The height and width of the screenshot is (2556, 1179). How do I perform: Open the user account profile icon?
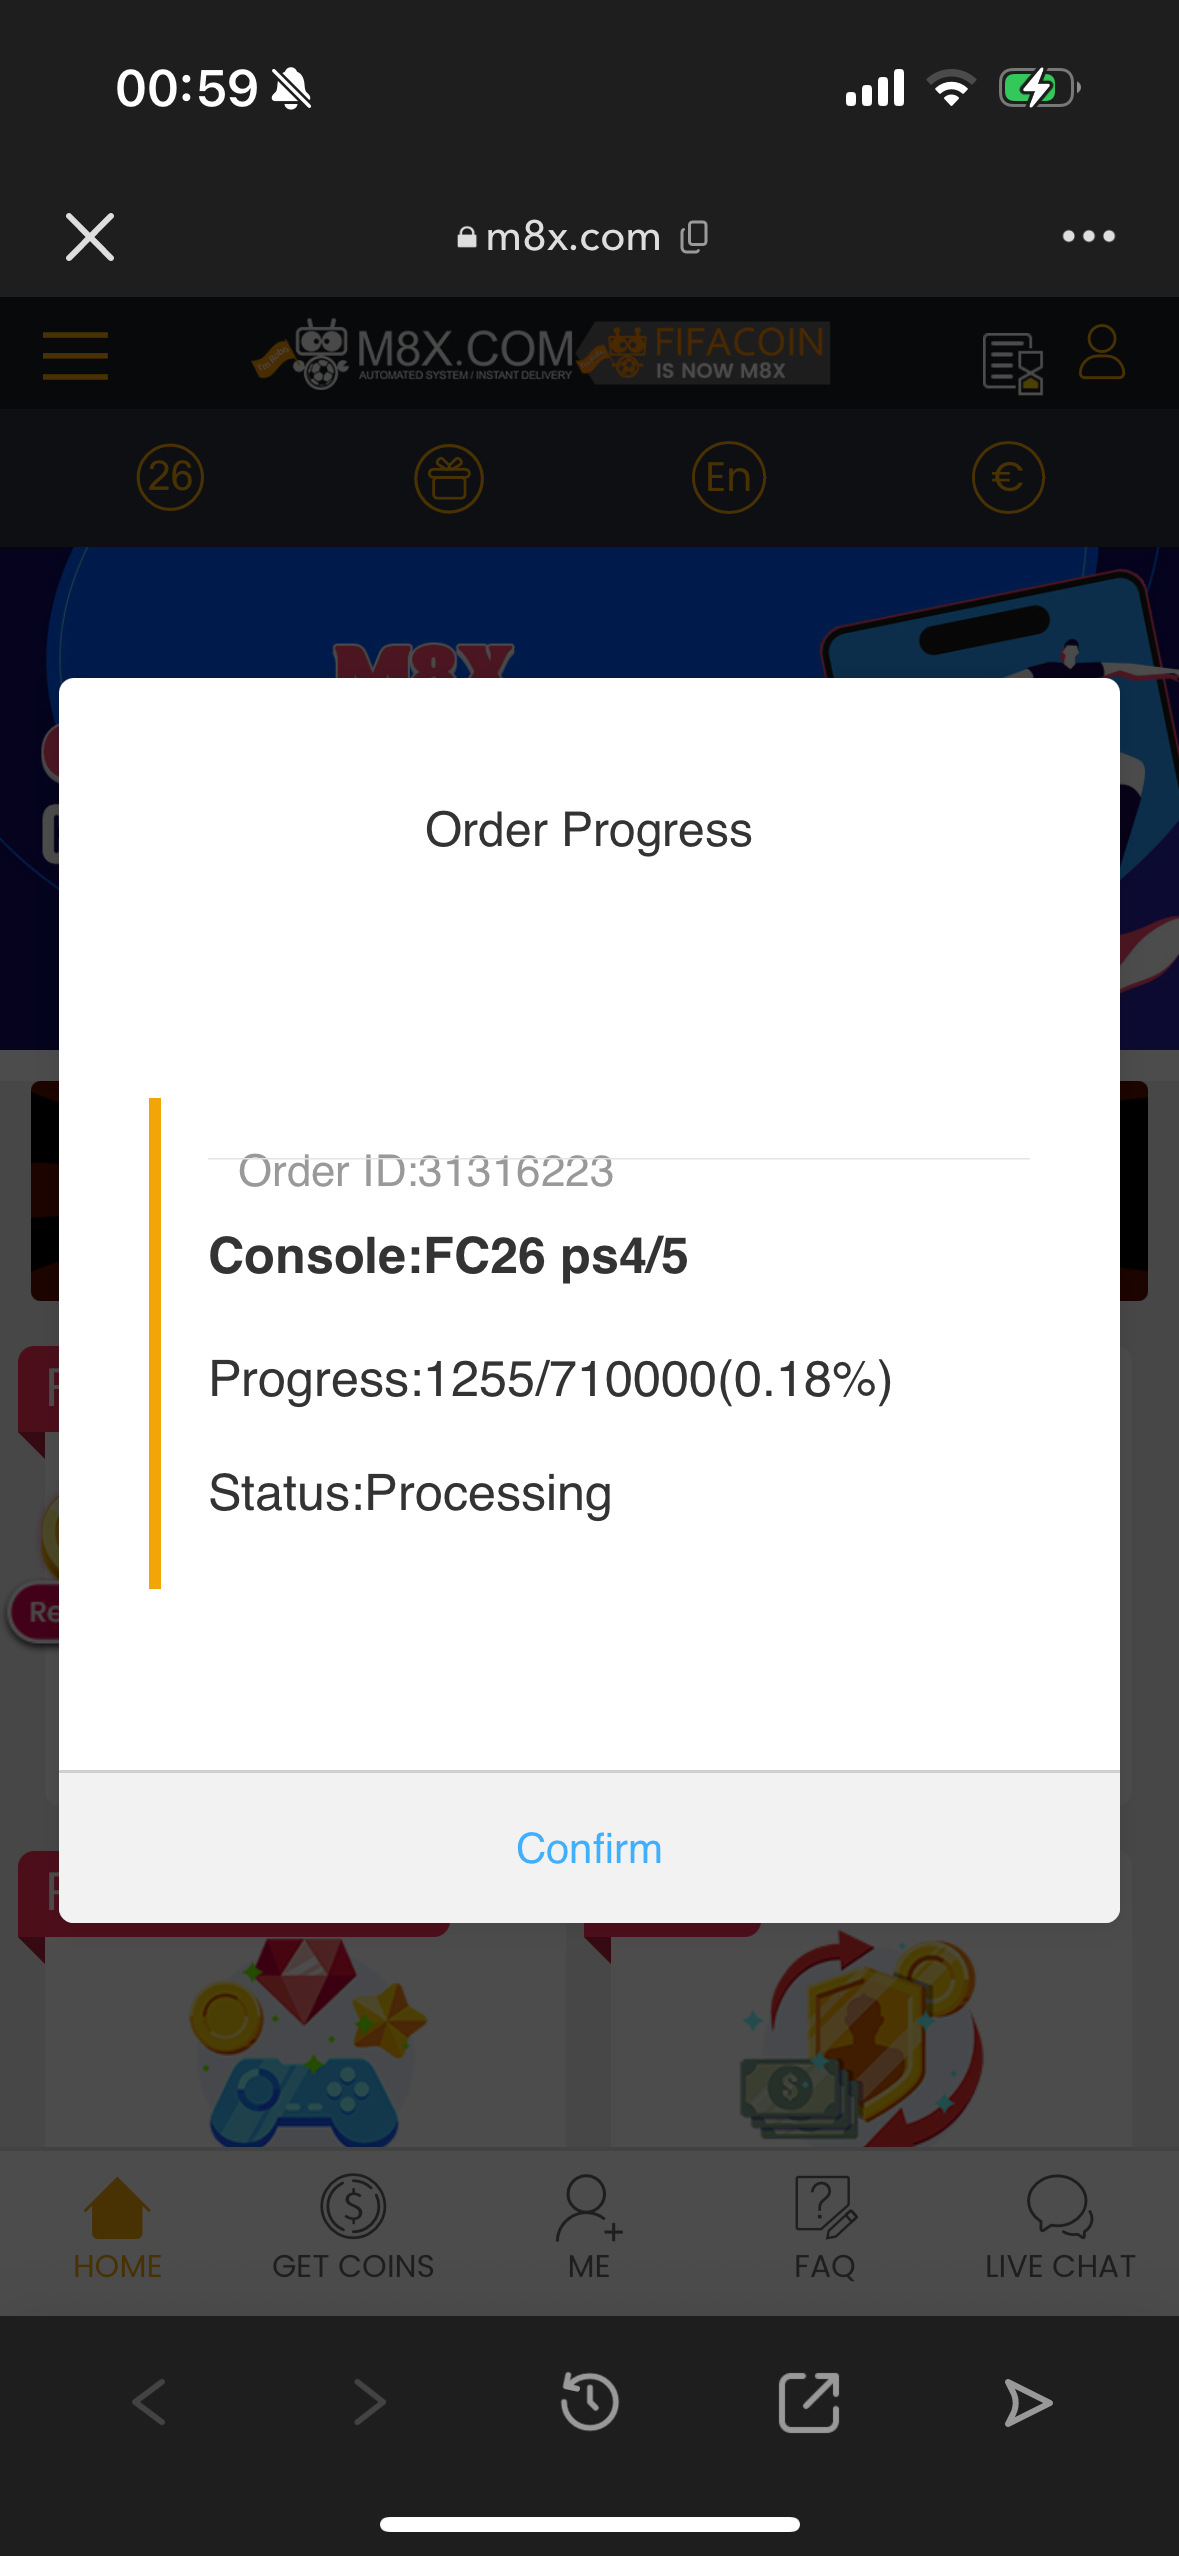pos(1101,353)
